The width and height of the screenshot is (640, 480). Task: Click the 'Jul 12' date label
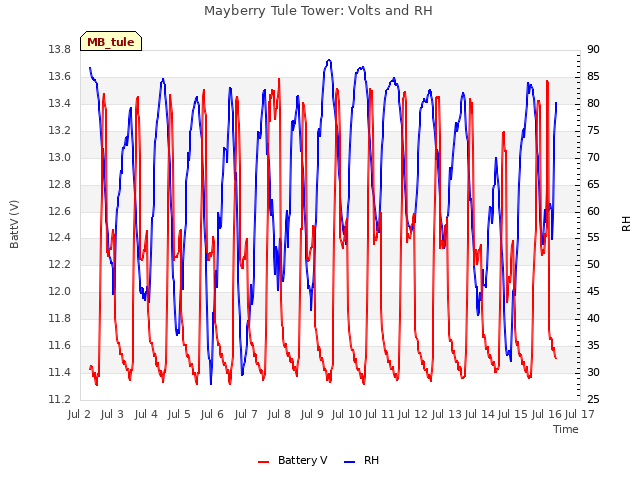[x=413, y=414]
